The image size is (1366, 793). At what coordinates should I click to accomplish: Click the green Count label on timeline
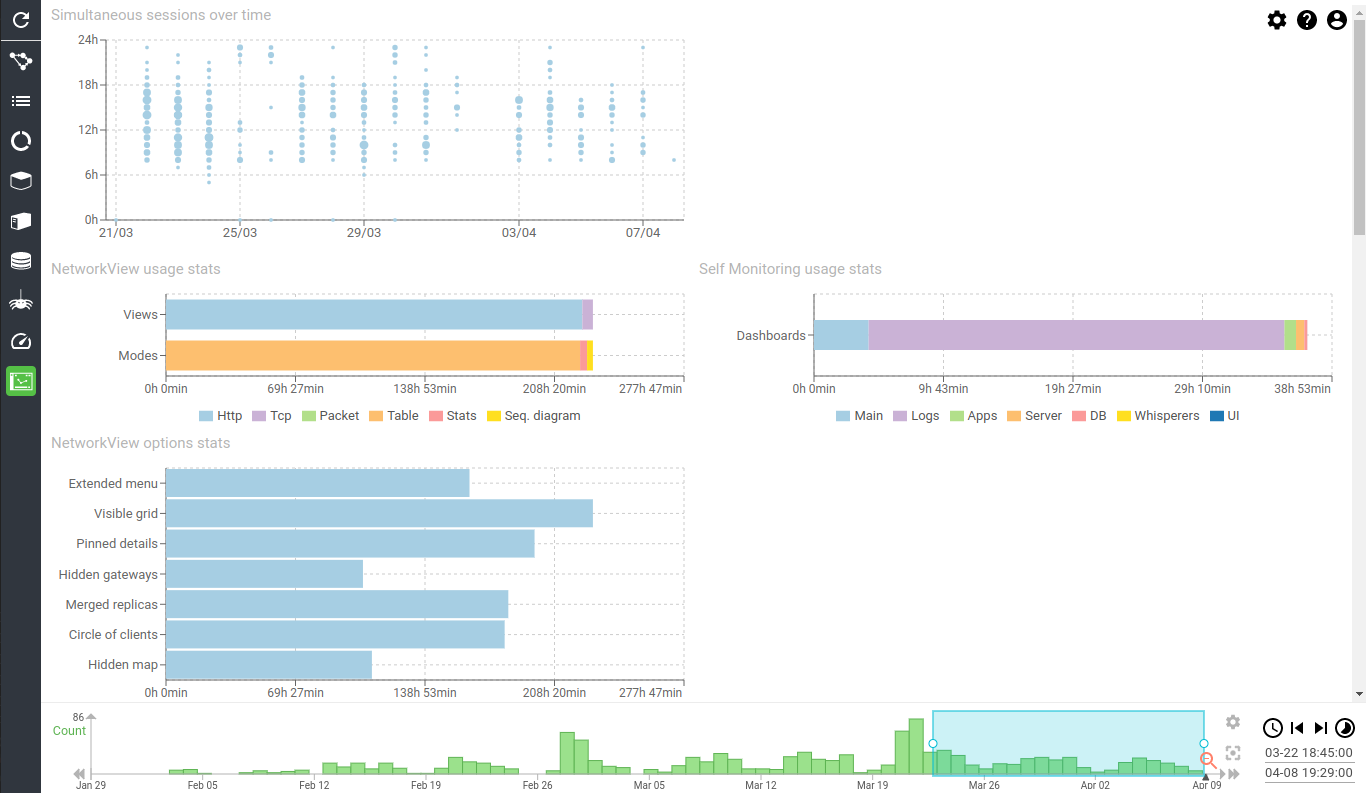pyautogui.click(x=70, y=731)
